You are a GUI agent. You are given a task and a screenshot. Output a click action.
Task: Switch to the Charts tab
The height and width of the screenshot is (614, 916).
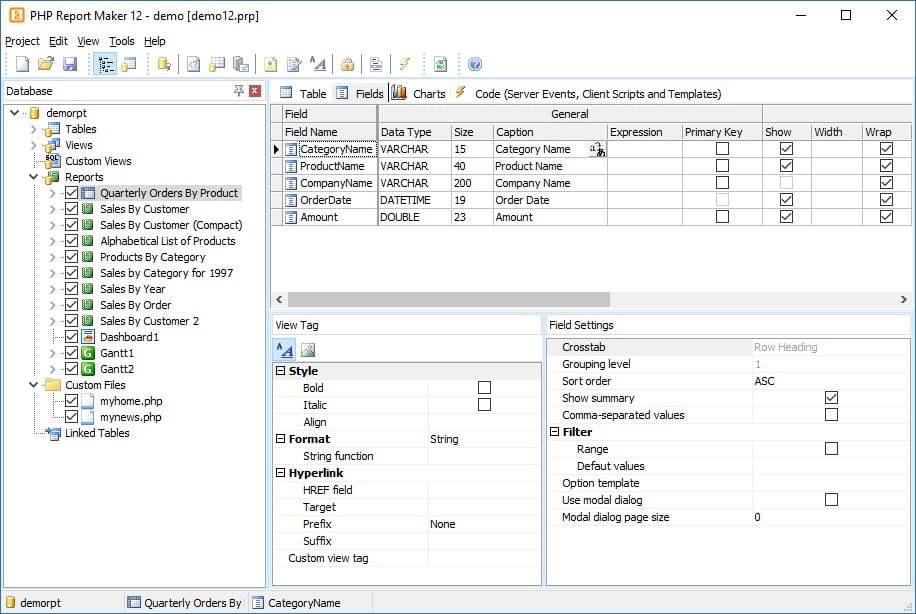click(x=419, y=93)
